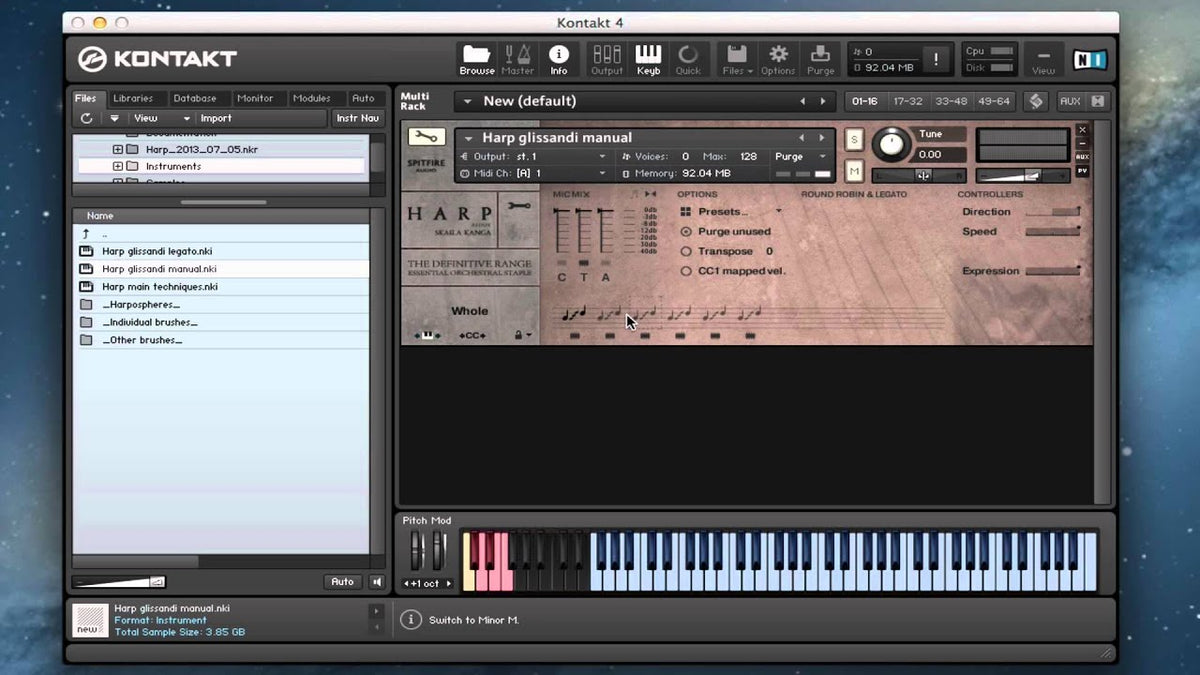The height and width of the screenshot is (675, 1200).
Task: Open the Midi Ch channel dropdown
Action: [x=560, y=173]
